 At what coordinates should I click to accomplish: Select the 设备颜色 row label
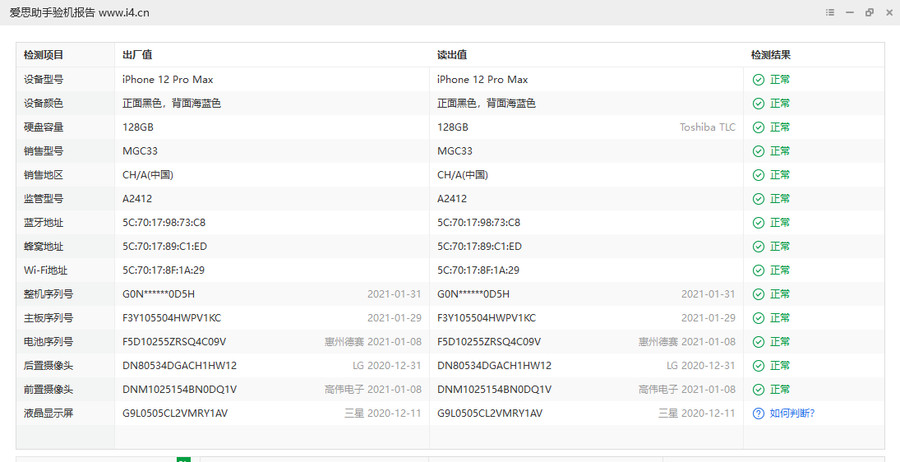(x=44, y=103)
